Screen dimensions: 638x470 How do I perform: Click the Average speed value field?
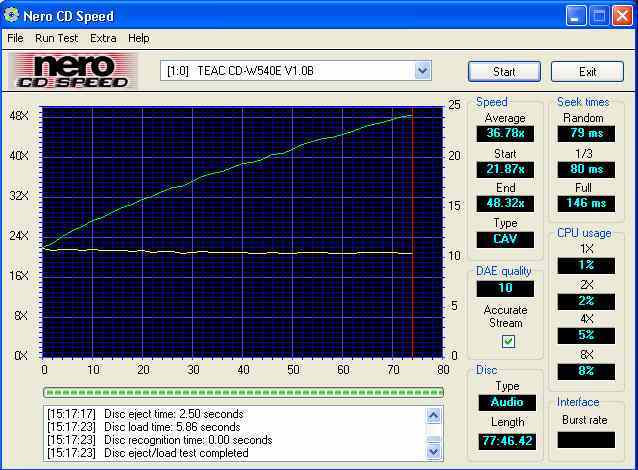click(505, 134)
